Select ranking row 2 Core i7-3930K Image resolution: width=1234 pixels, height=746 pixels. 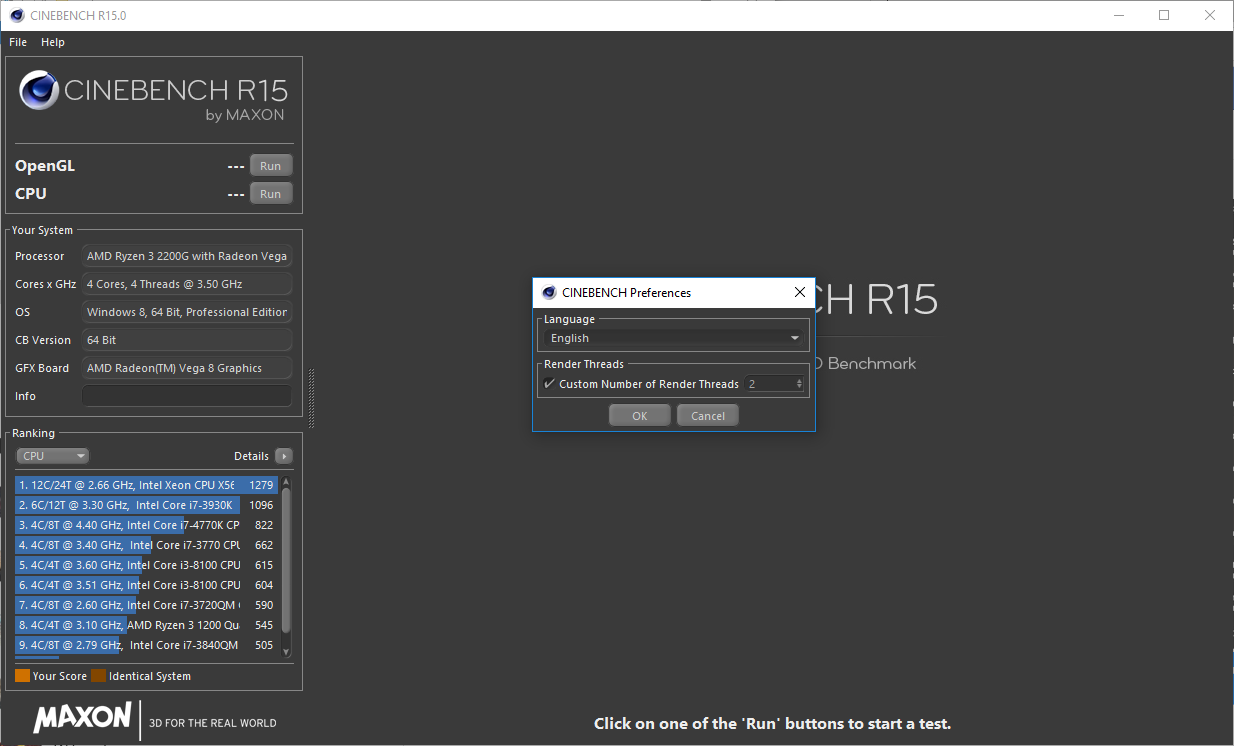pos(146,505)
